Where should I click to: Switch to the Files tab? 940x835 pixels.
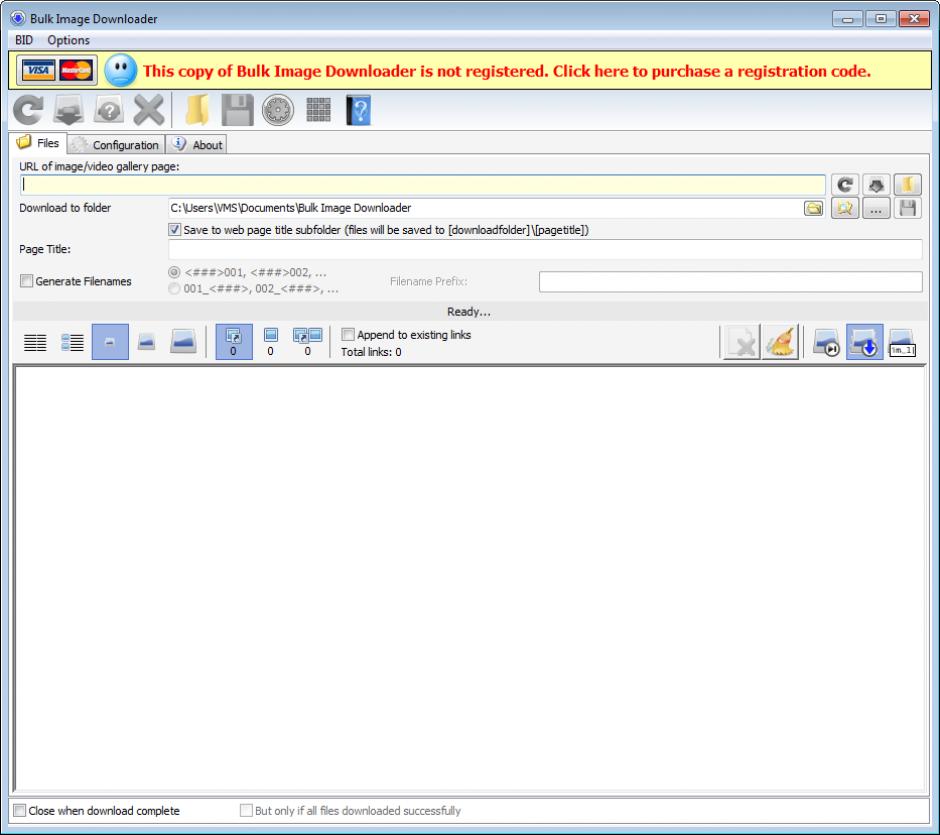point(38,143)
